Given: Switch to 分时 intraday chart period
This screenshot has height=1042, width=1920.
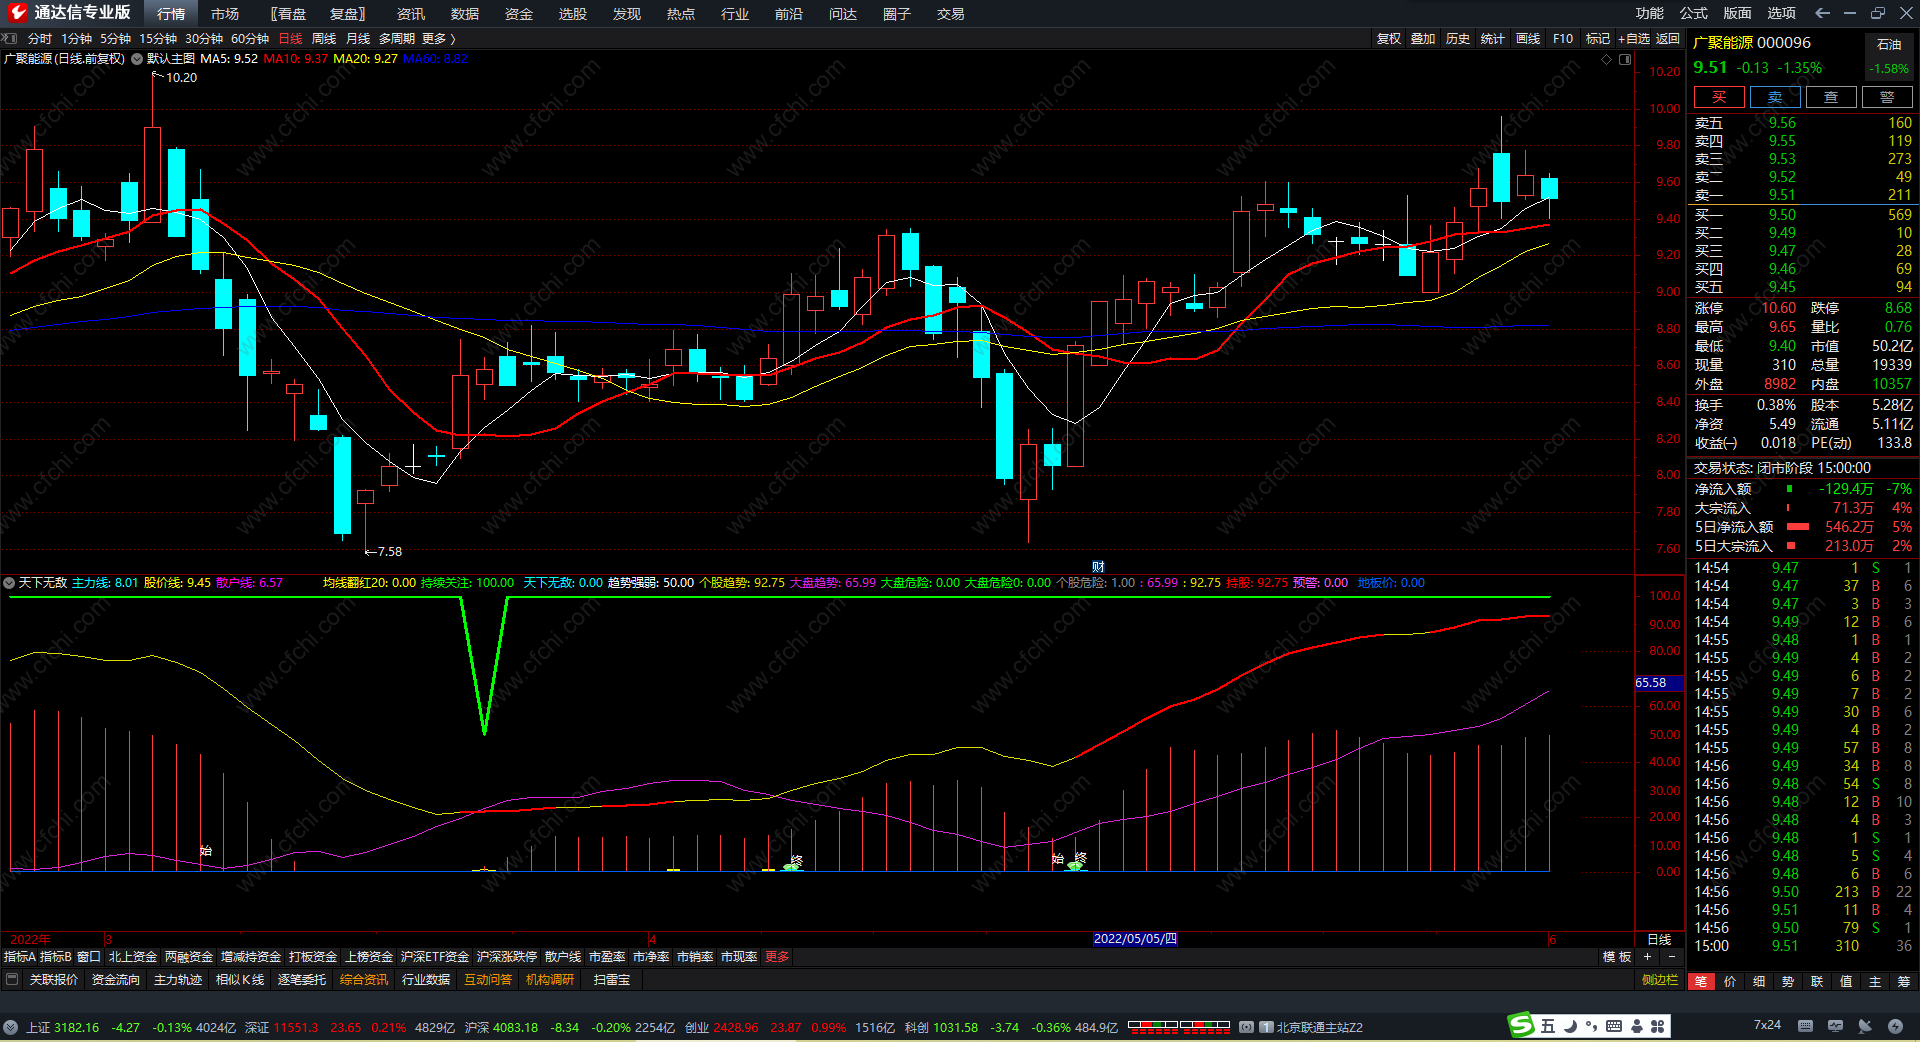Looking at the screenshot, I should pos(40,38).
